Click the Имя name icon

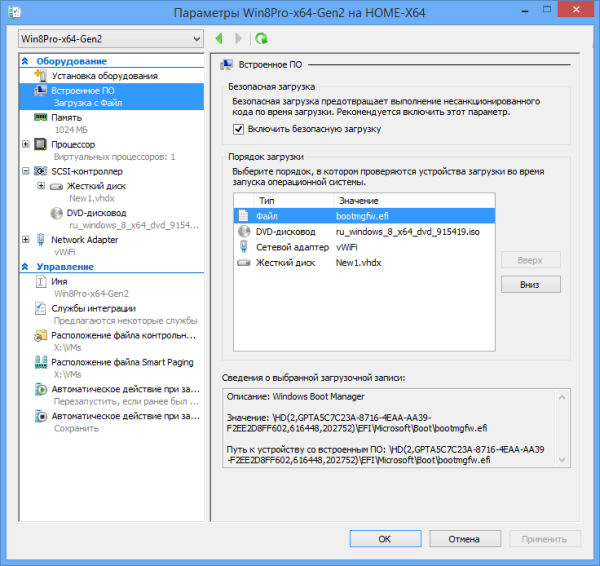(x=41, y=282)
